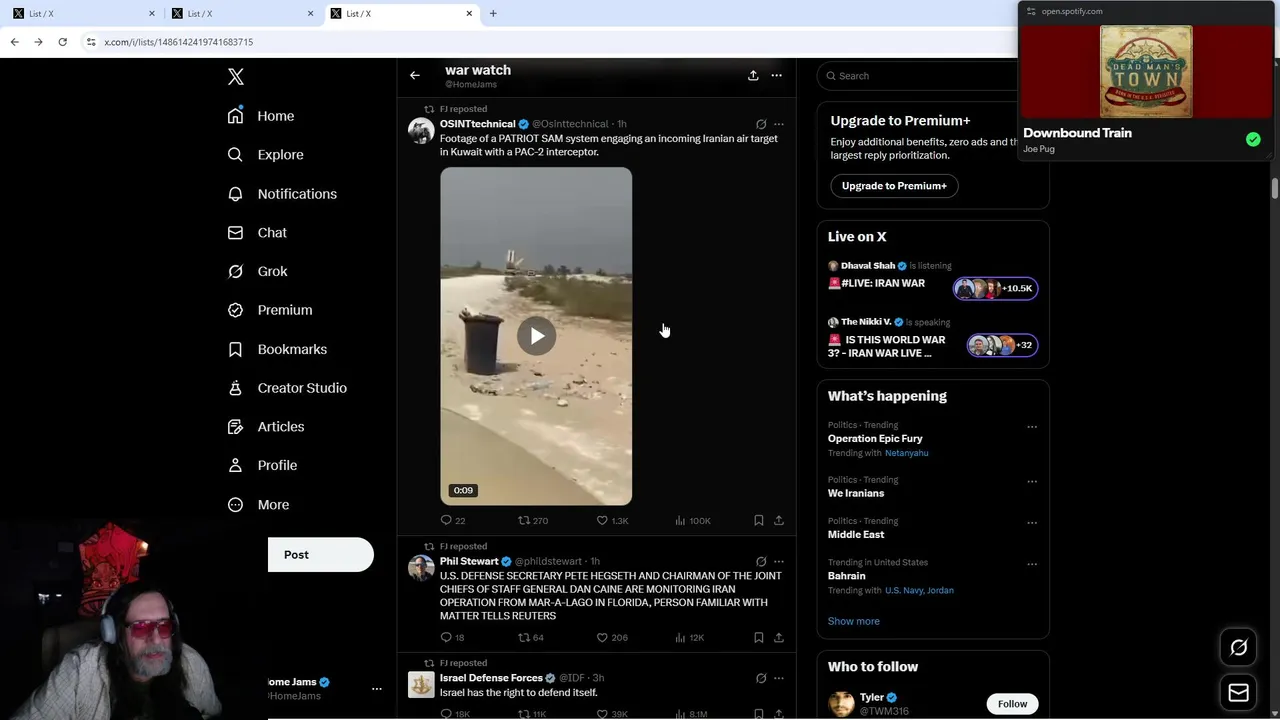Screen dimensions: 1280x720
Task: Share the Phil Stewart post
Action: (779, 637)
